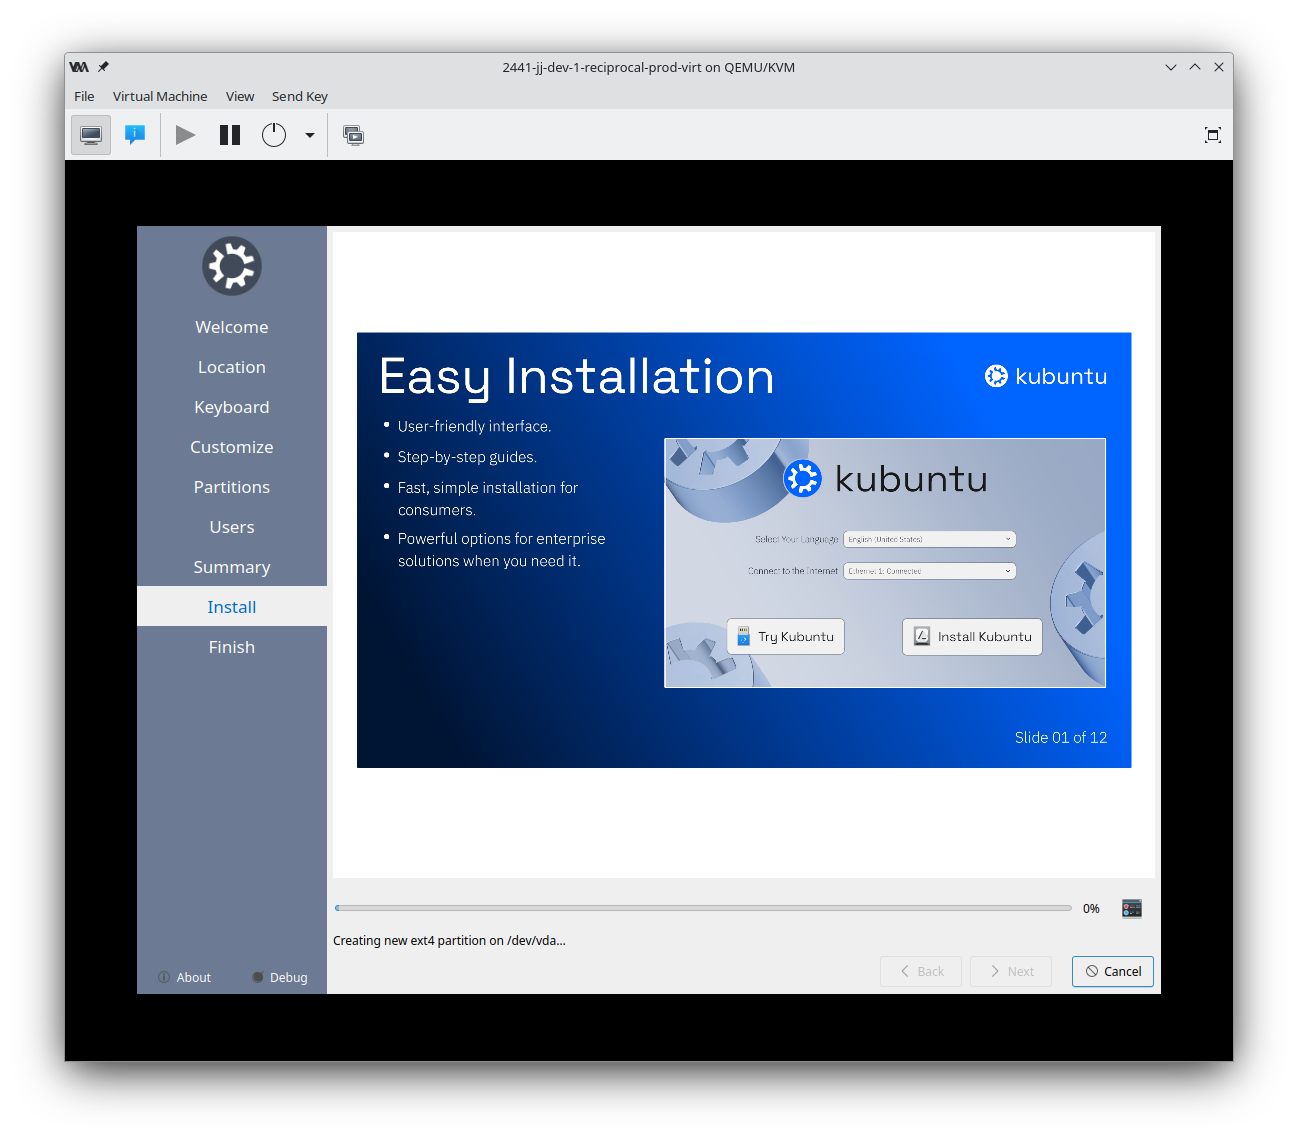1298x1138 pixels.
Task: Open the Virtual Machine menu
Action: click(x=160, y=96)
